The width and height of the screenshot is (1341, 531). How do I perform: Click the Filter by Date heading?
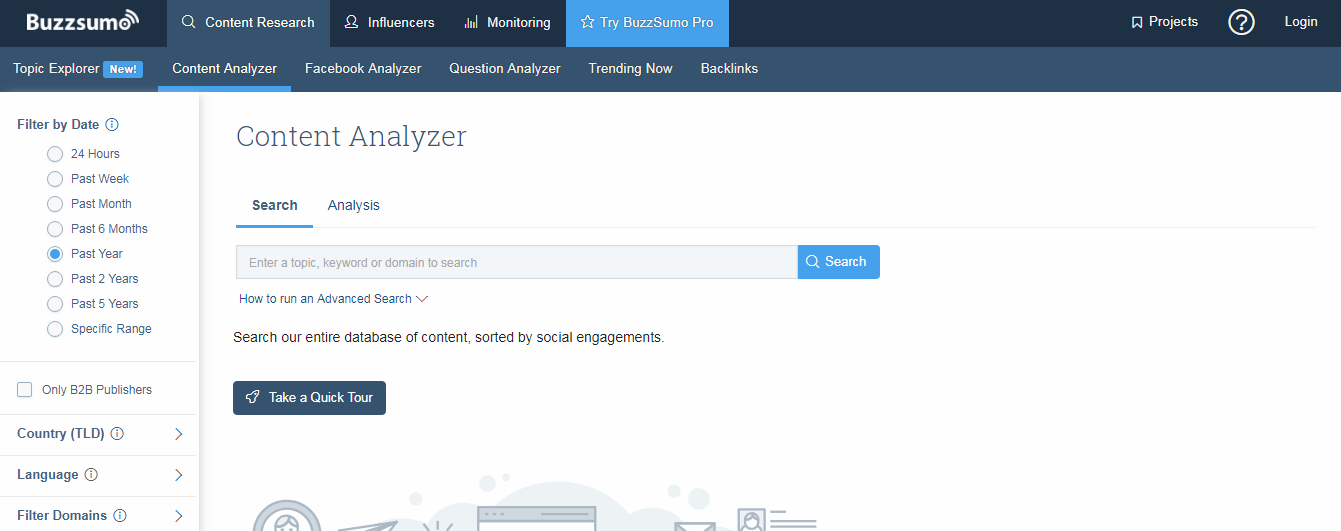(x=58, y=125)
